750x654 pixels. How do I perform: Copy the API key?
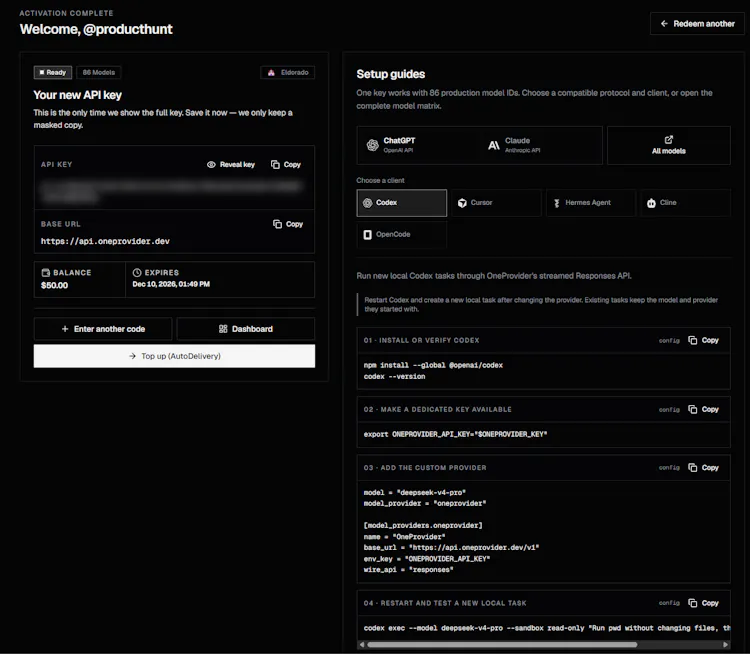point(286,165)
